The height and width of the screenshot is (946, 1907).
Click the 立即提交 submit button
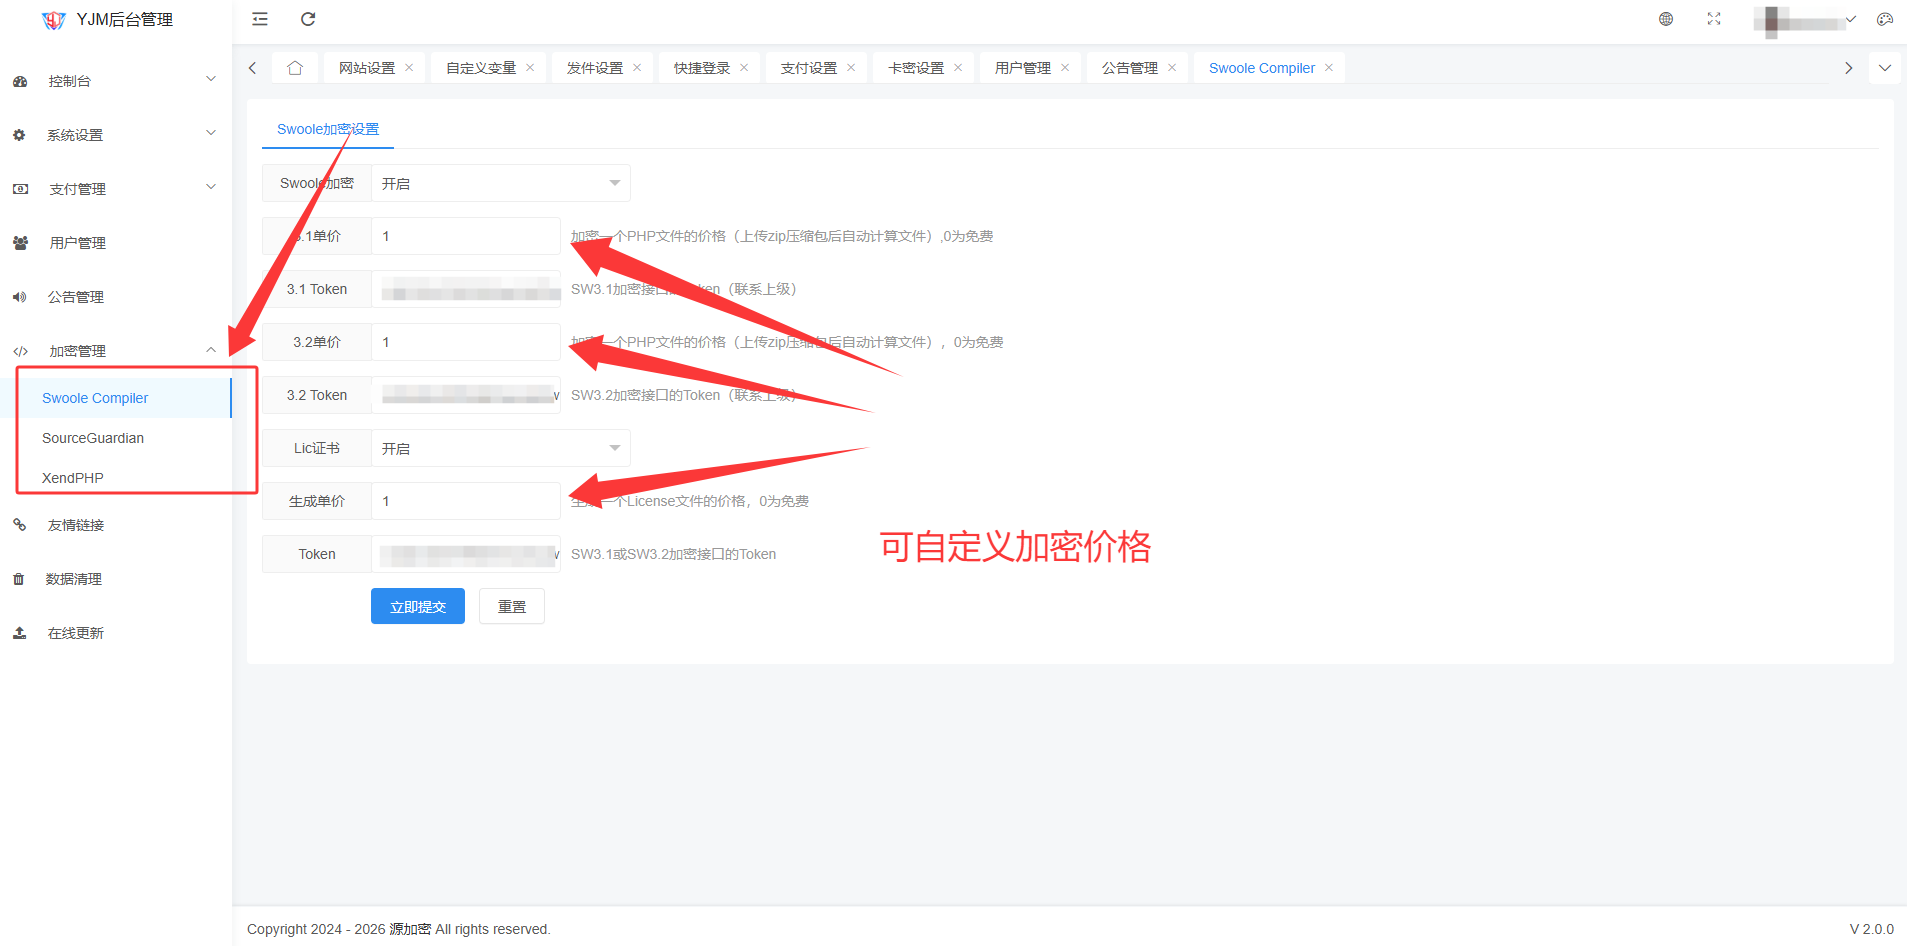click(x=417, y=607)
